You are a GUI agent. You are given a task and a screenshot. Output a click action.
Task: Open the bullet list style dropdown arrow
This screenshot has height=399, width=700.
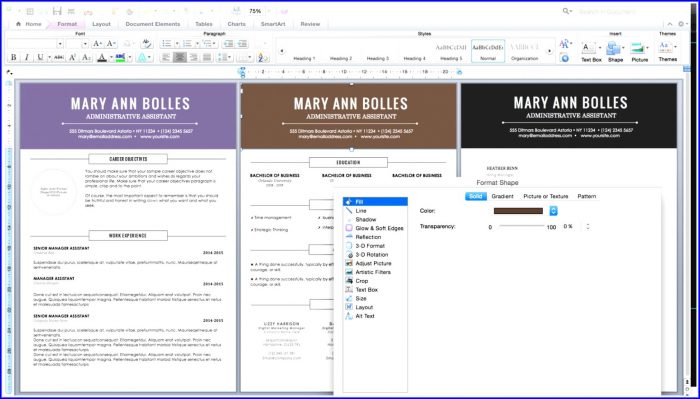(177, 44)
